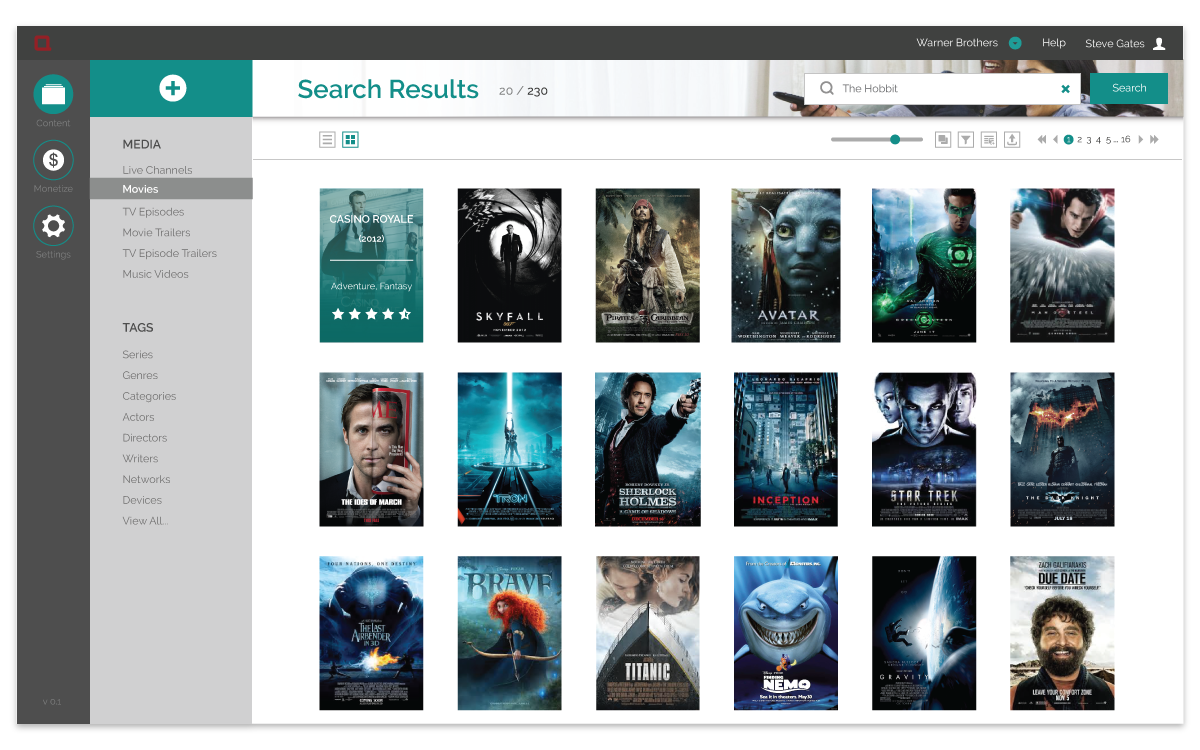Screen dimensions: 1200x750
Task: Switch to grid view
Action: point(350,140)
